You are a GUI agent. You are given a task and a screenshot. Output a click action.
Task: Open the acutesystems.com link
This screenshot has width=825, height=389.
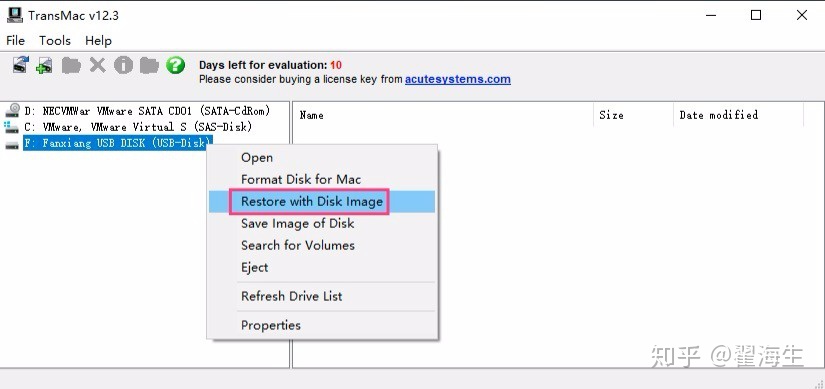(458, 79)
